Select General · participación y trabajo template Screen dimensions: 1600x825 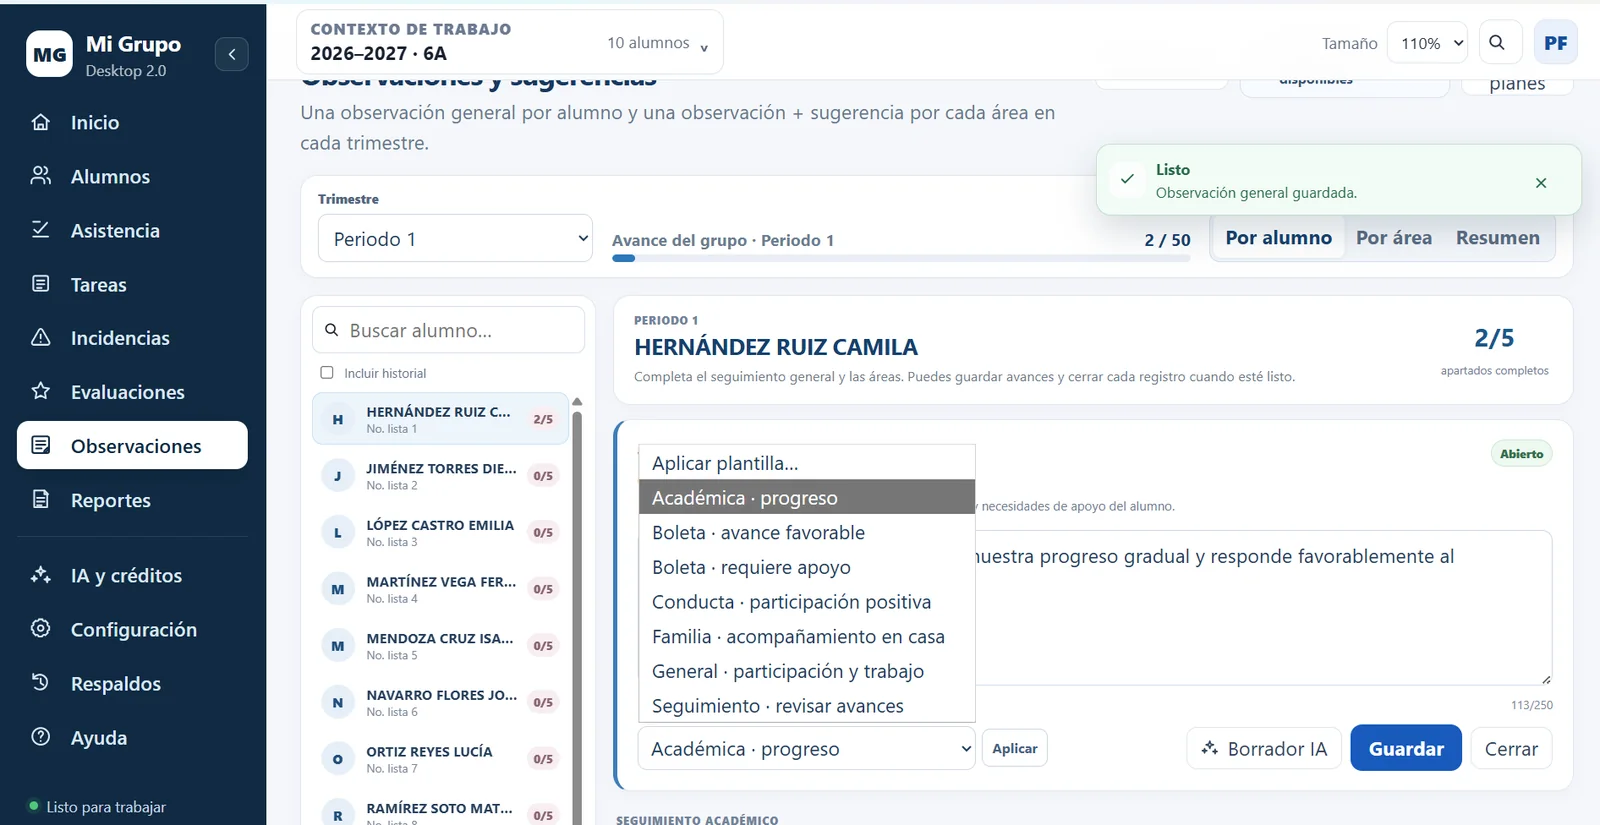point(807,671)
